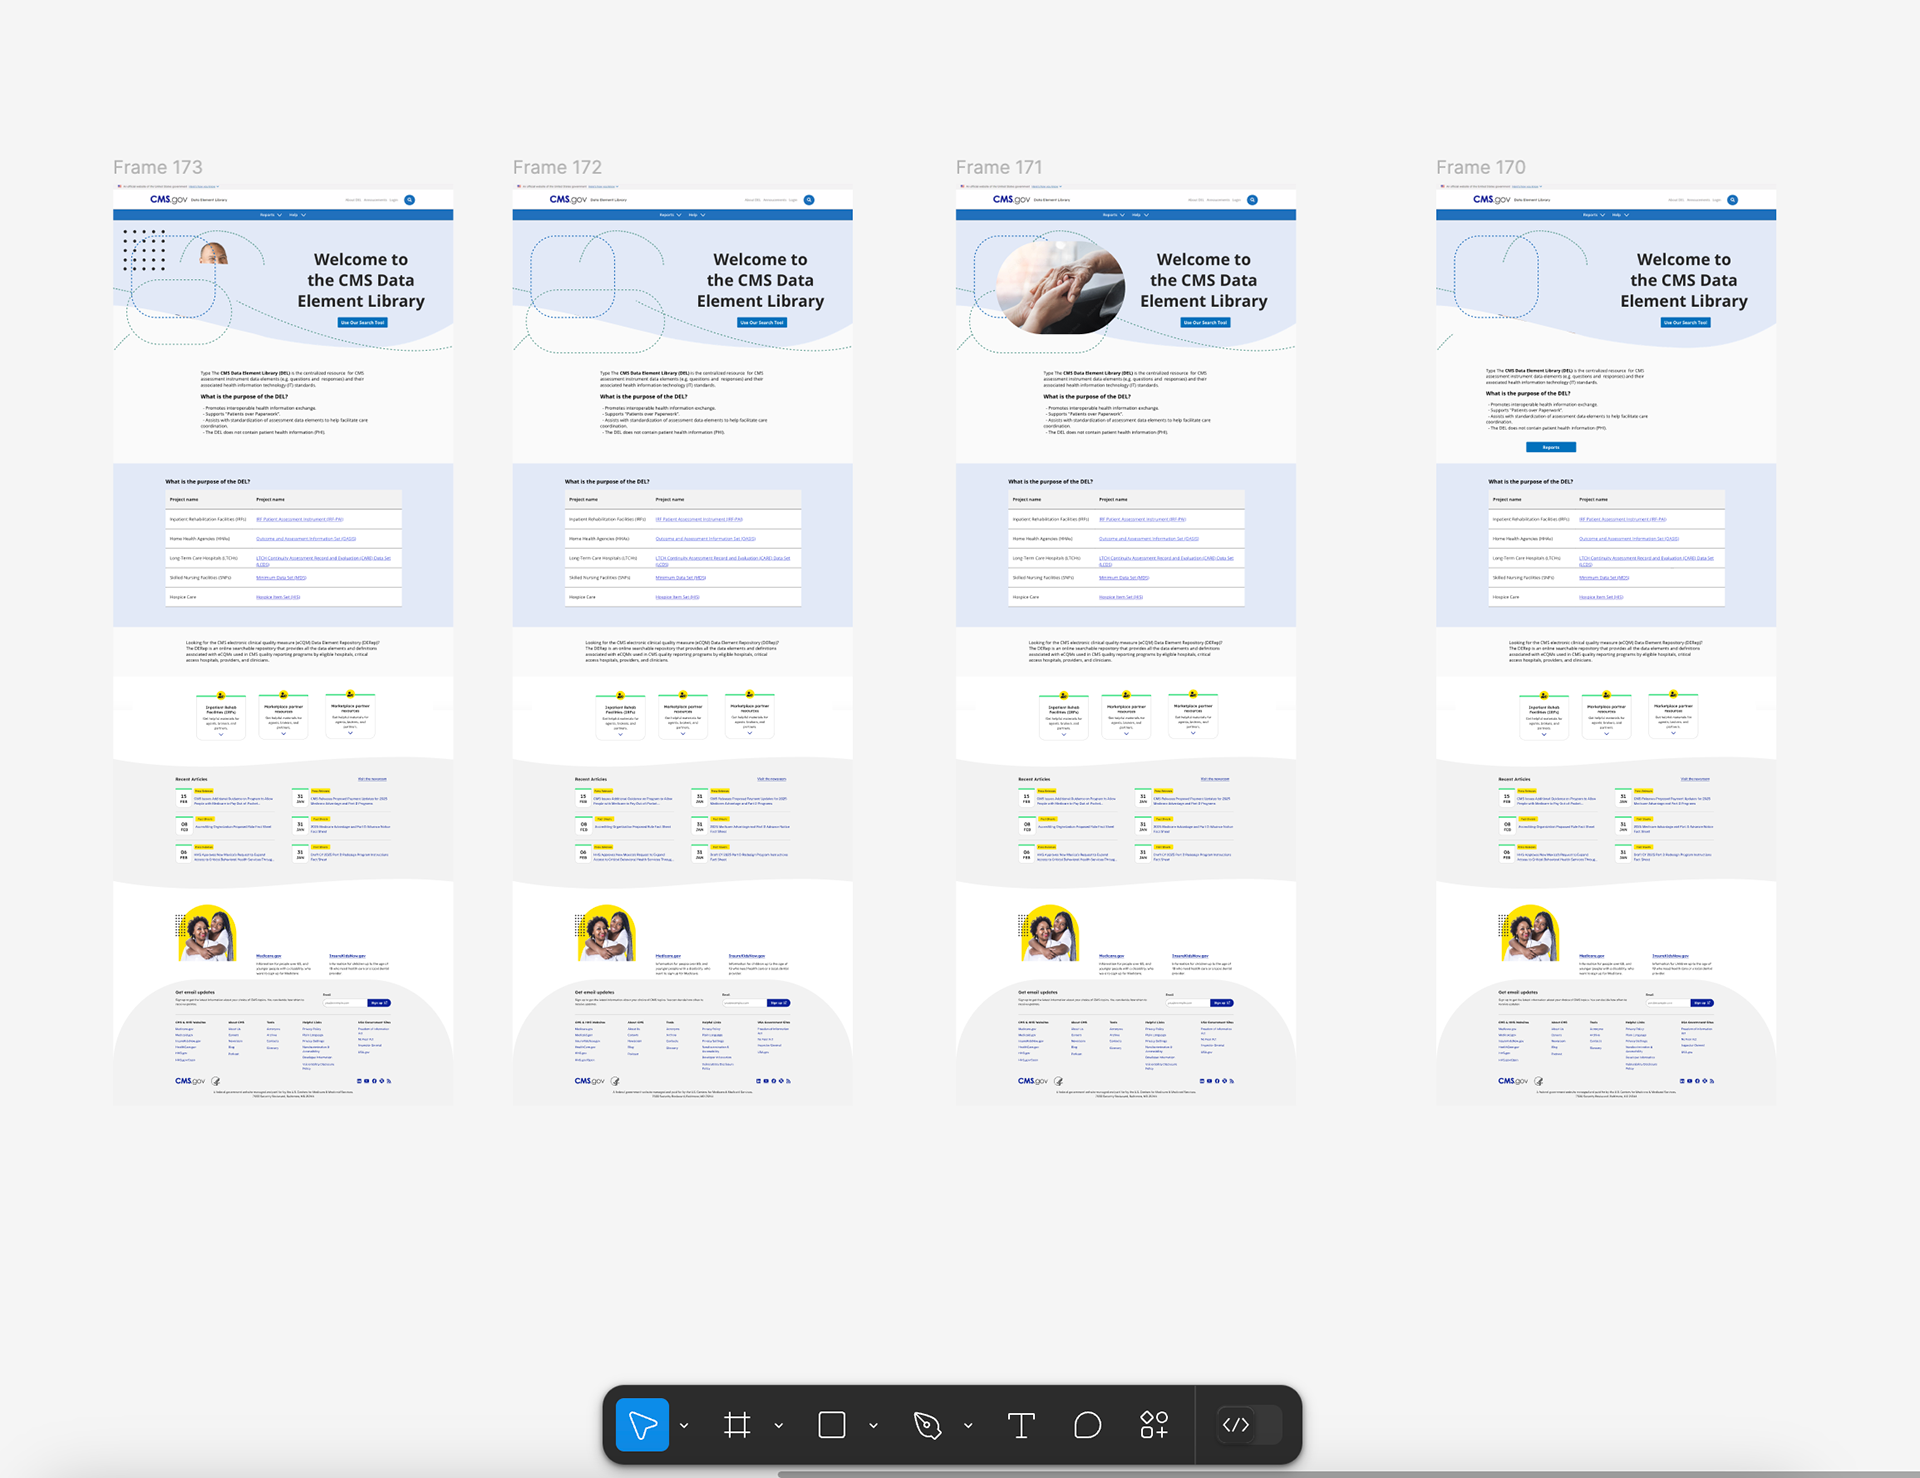The height and width of the screenshot is (1478, 1920).
Task: Expand the shape tools chevron
Action: pos(873,1426)
